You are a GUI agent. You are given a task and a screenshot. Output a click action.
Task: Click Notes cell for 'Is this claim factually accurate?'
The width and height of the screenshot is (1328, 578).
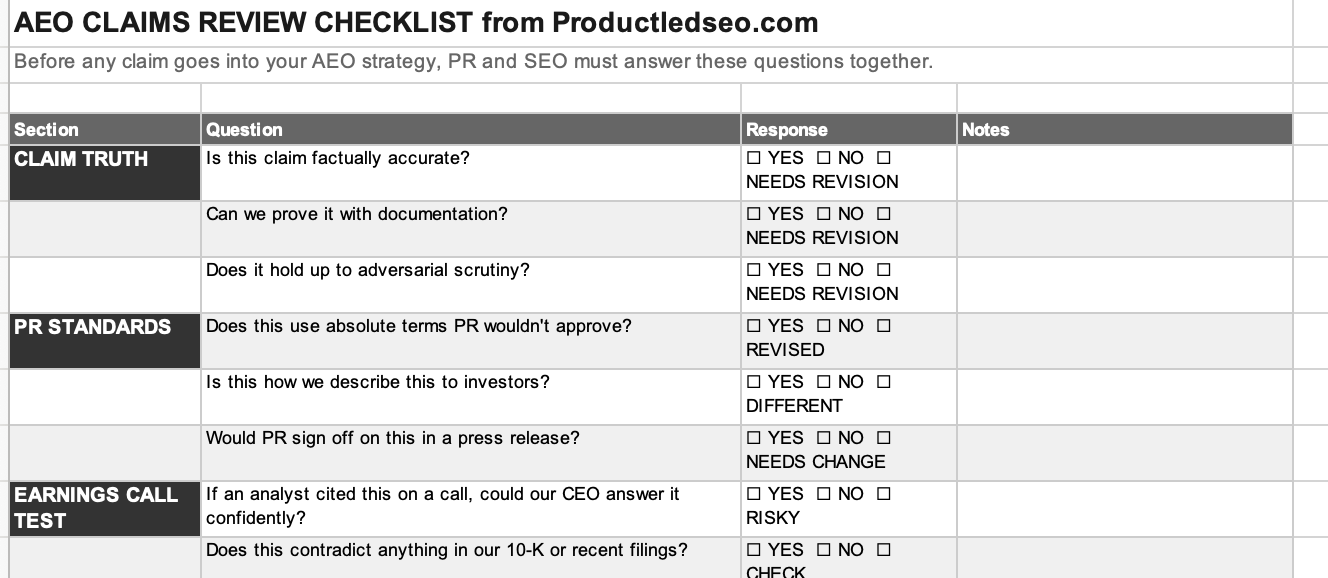click(1125, 172)
